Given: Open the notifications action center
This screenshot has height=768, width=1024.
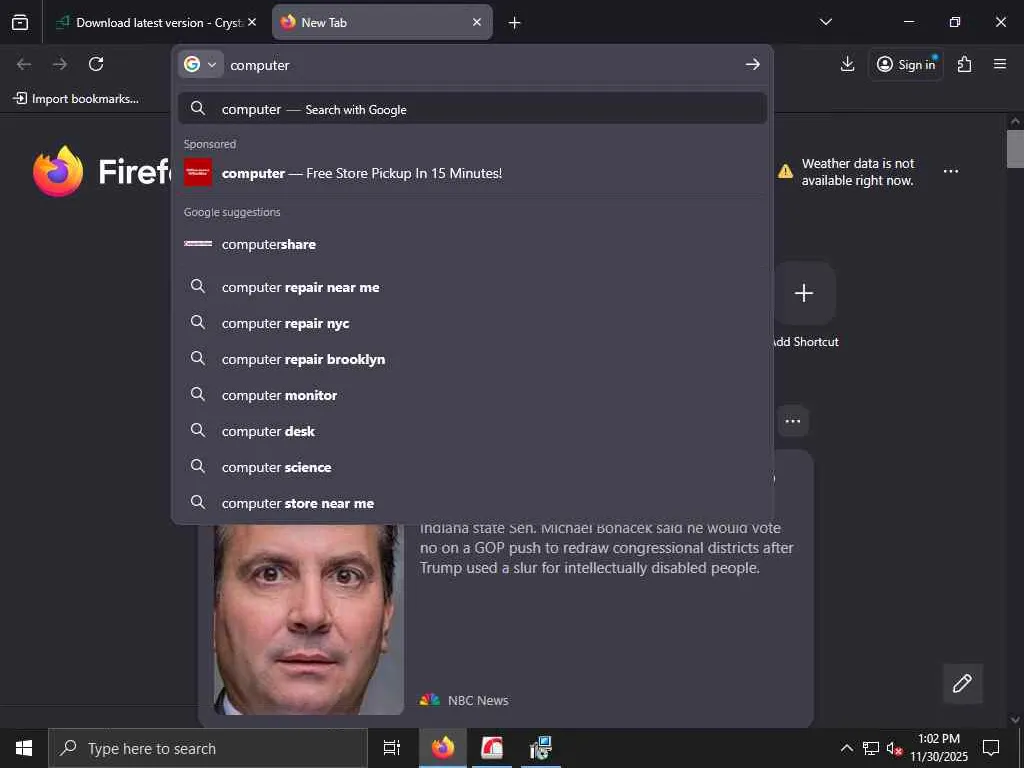Looking at the screenshot, I should tap(991, 748).
